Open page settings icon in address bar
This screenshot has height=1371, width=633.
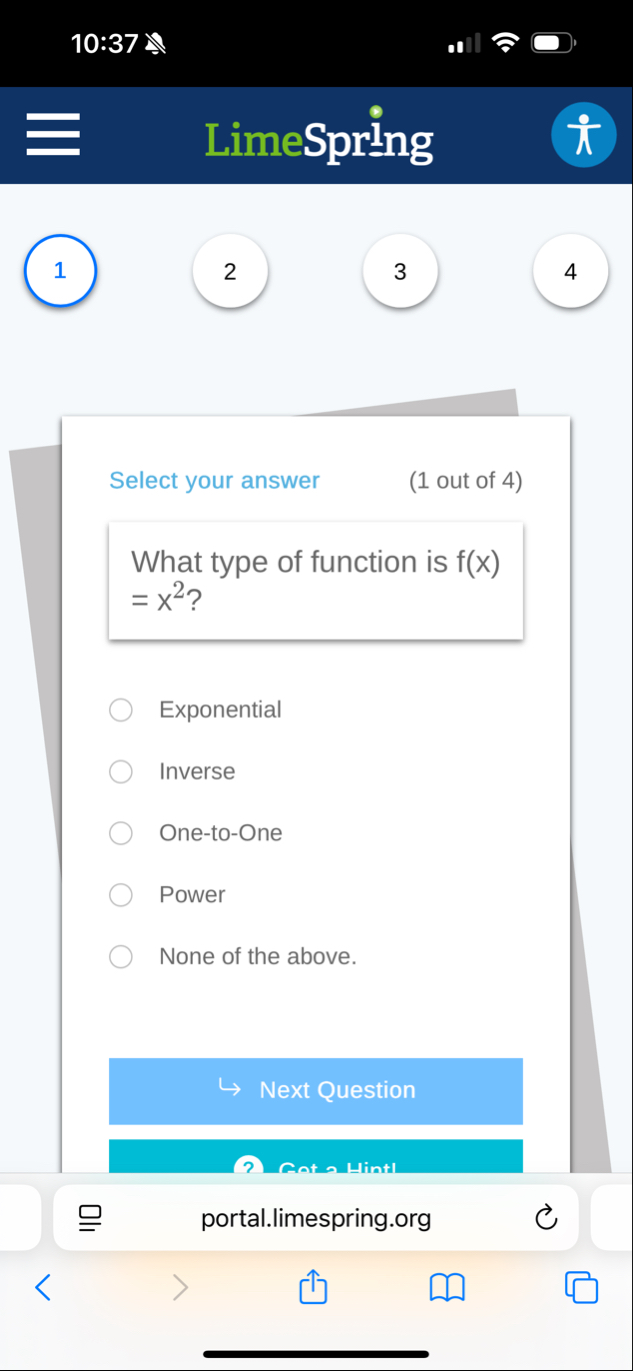tap(91, 1218)
